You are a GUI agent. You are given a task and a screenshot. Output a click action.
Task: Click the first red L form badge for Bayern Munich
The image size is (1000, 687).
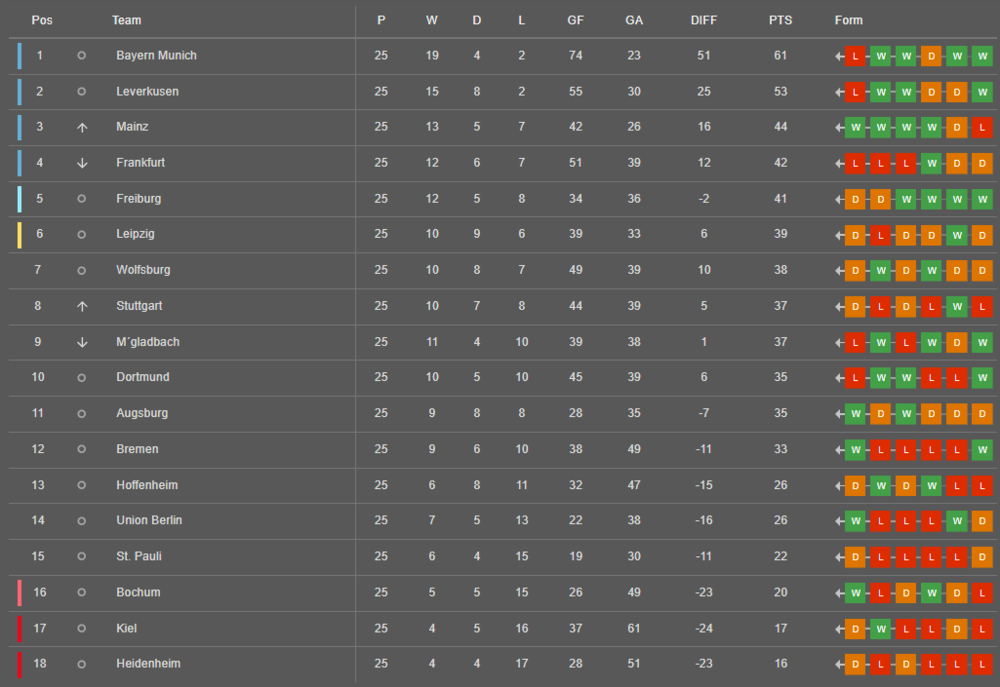tap(855, 56)
